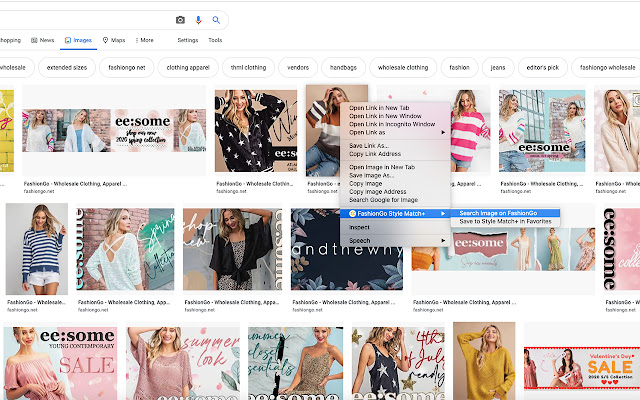
Task: Click the microphone voice search icon
Action: 198,20
